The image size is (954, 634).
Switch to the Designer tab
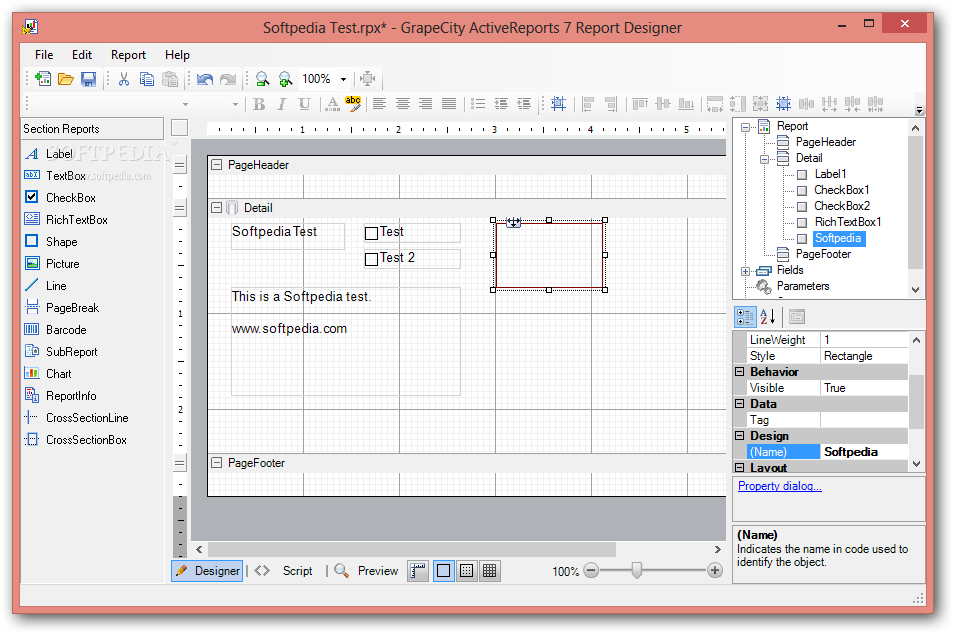[x=207, y=571]
